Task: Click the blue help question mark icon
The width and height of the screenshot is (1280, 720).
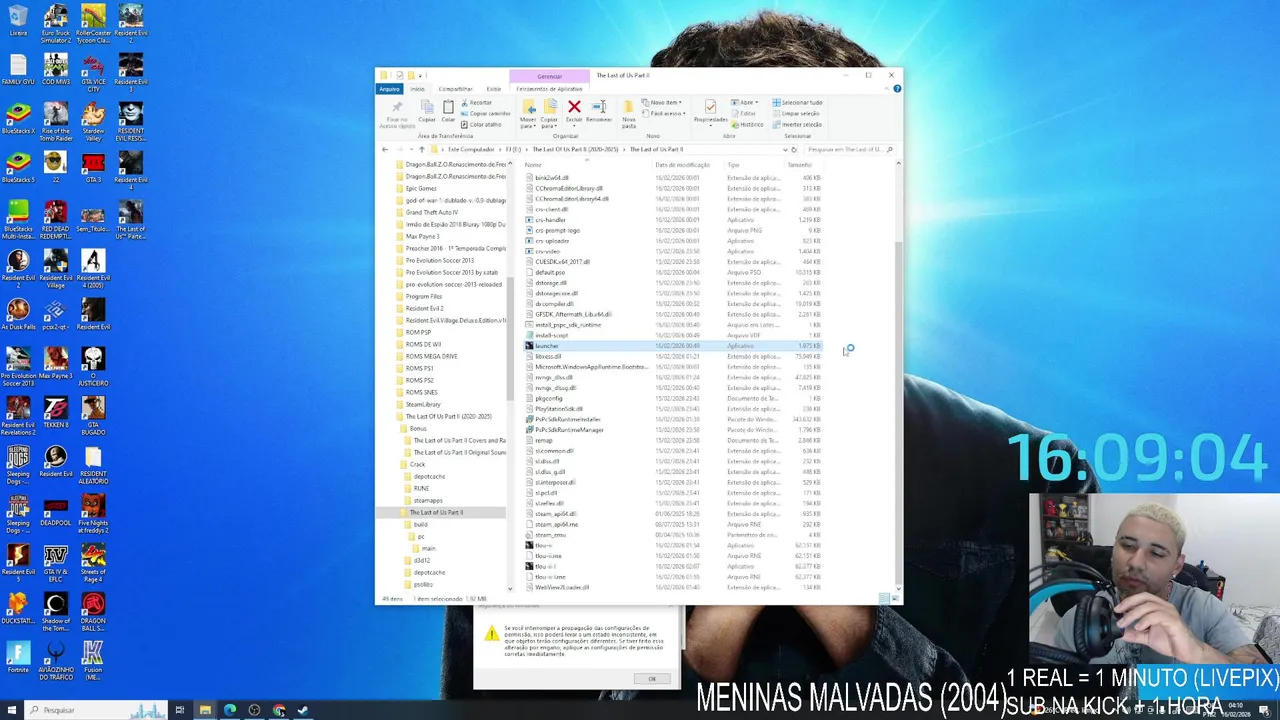Action: 897,89
